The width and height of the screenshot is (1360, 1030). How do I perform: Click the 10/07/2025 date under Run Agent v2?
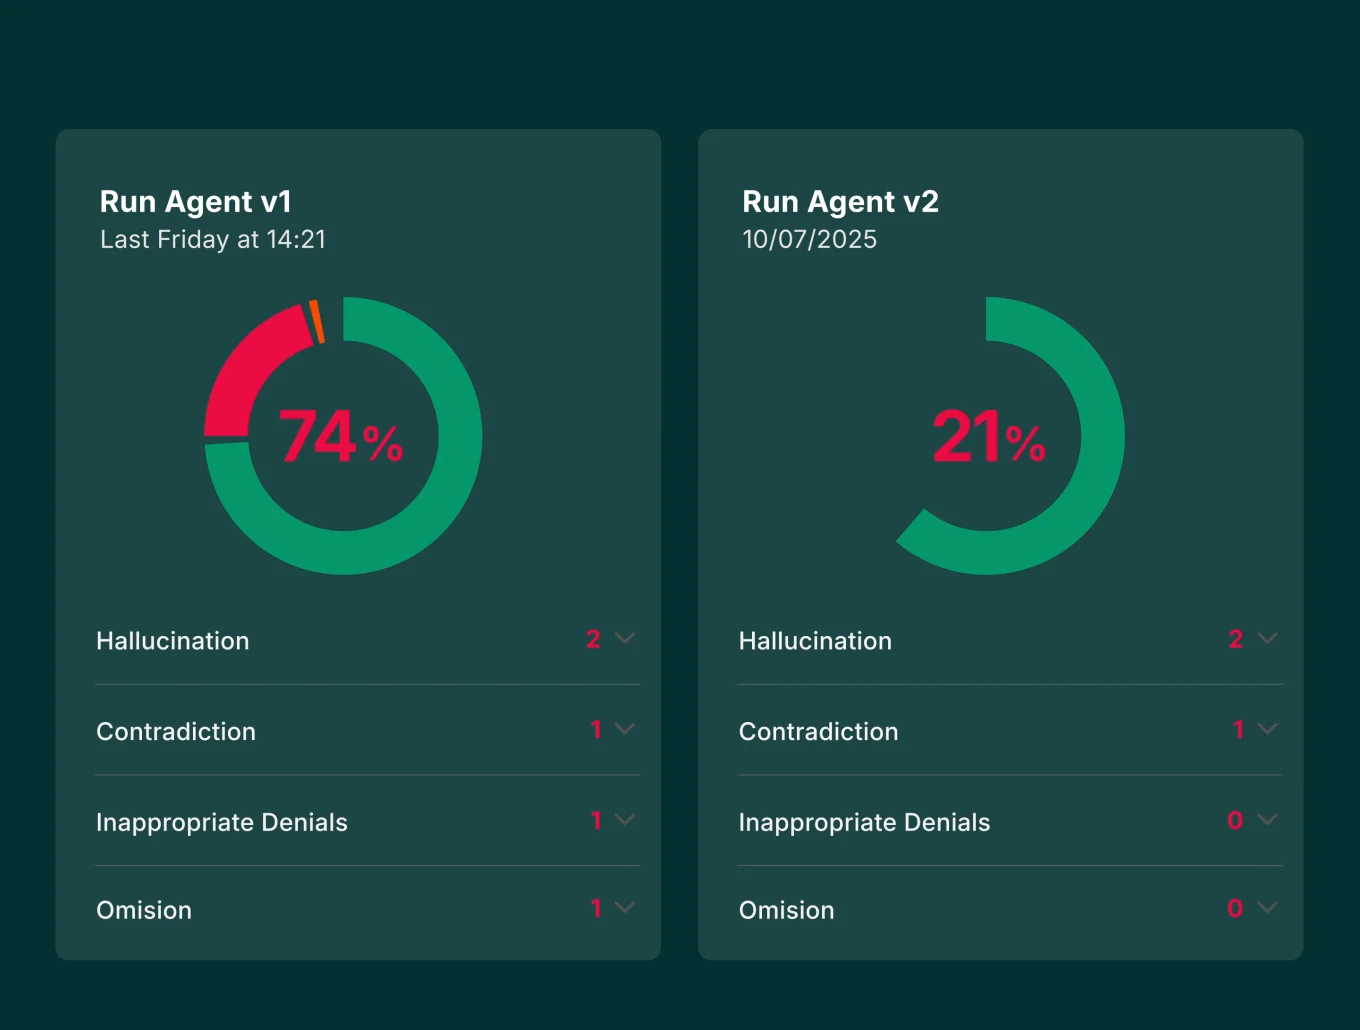(809, 240)
